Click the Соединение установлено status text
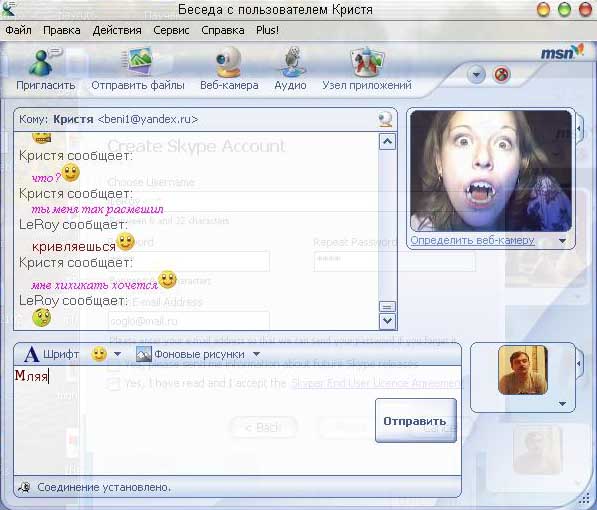597x510 pixels. click(x=104, y=487)
